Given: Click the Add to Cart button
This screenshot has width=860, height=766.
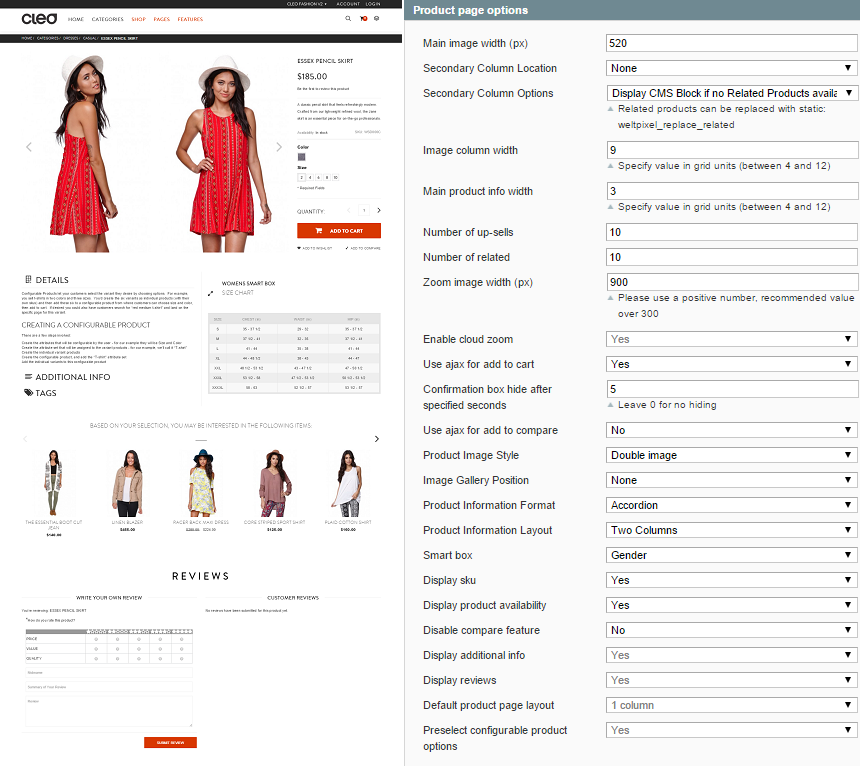Looking at the screenshot, I should point(339,231).
